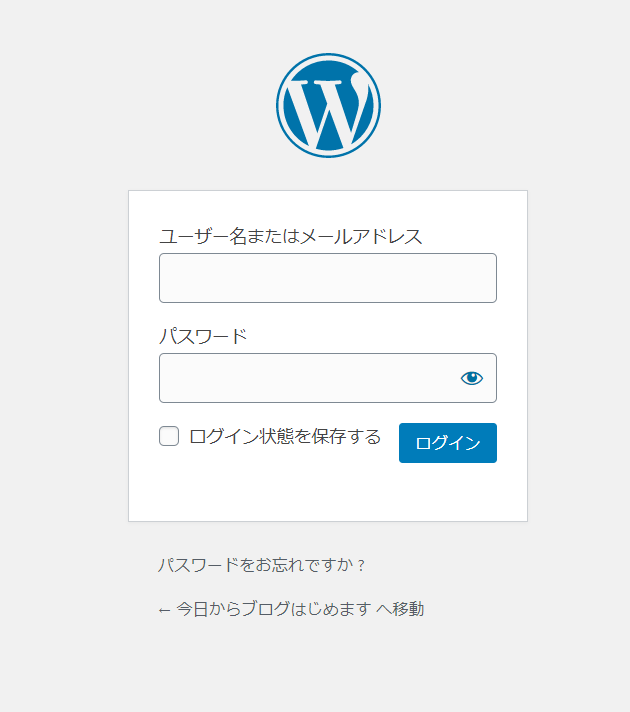Follow the forgot-password link below the login box
The image size is (630, 712).
pos(262,565)
